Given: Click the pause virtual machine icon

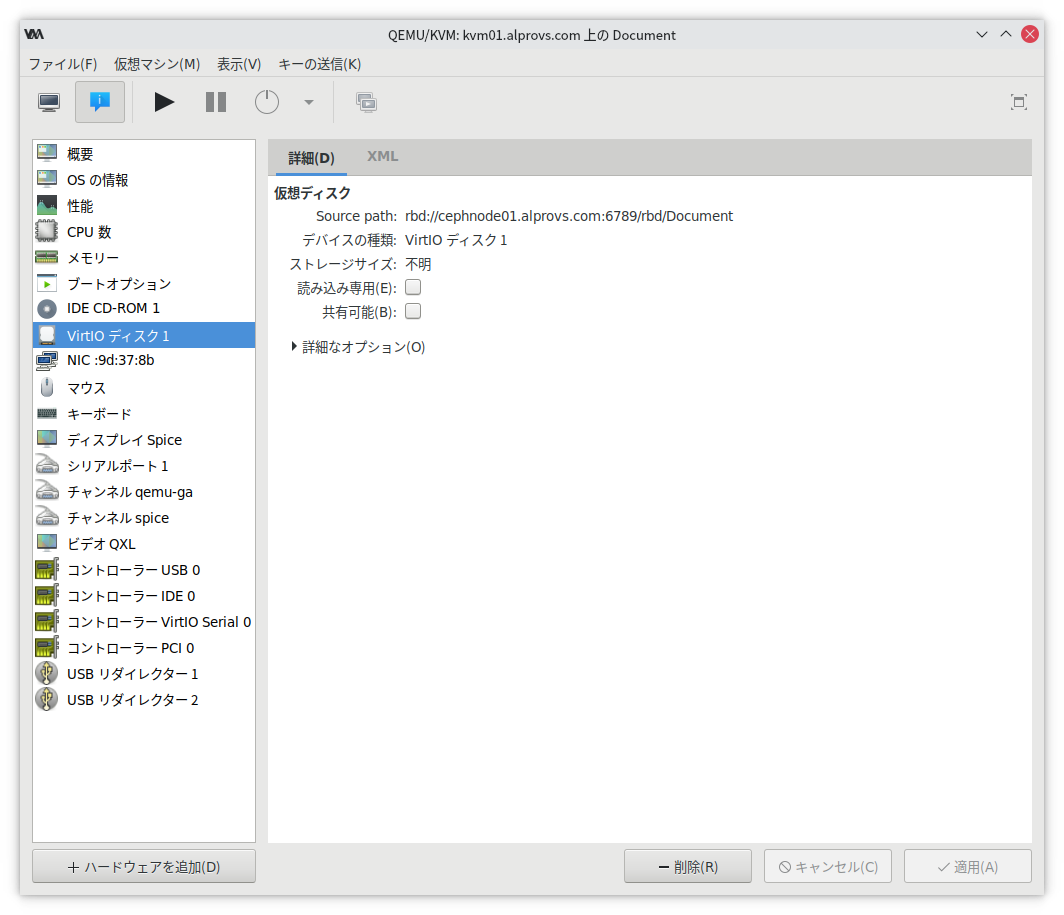Looking at the screenshot, I should [x=216, y=102].
